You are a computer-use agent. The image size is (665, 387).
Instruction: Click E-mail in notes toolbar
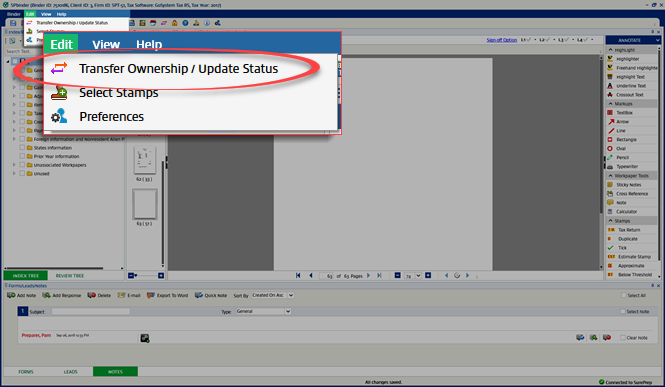(x=129, y=295)
